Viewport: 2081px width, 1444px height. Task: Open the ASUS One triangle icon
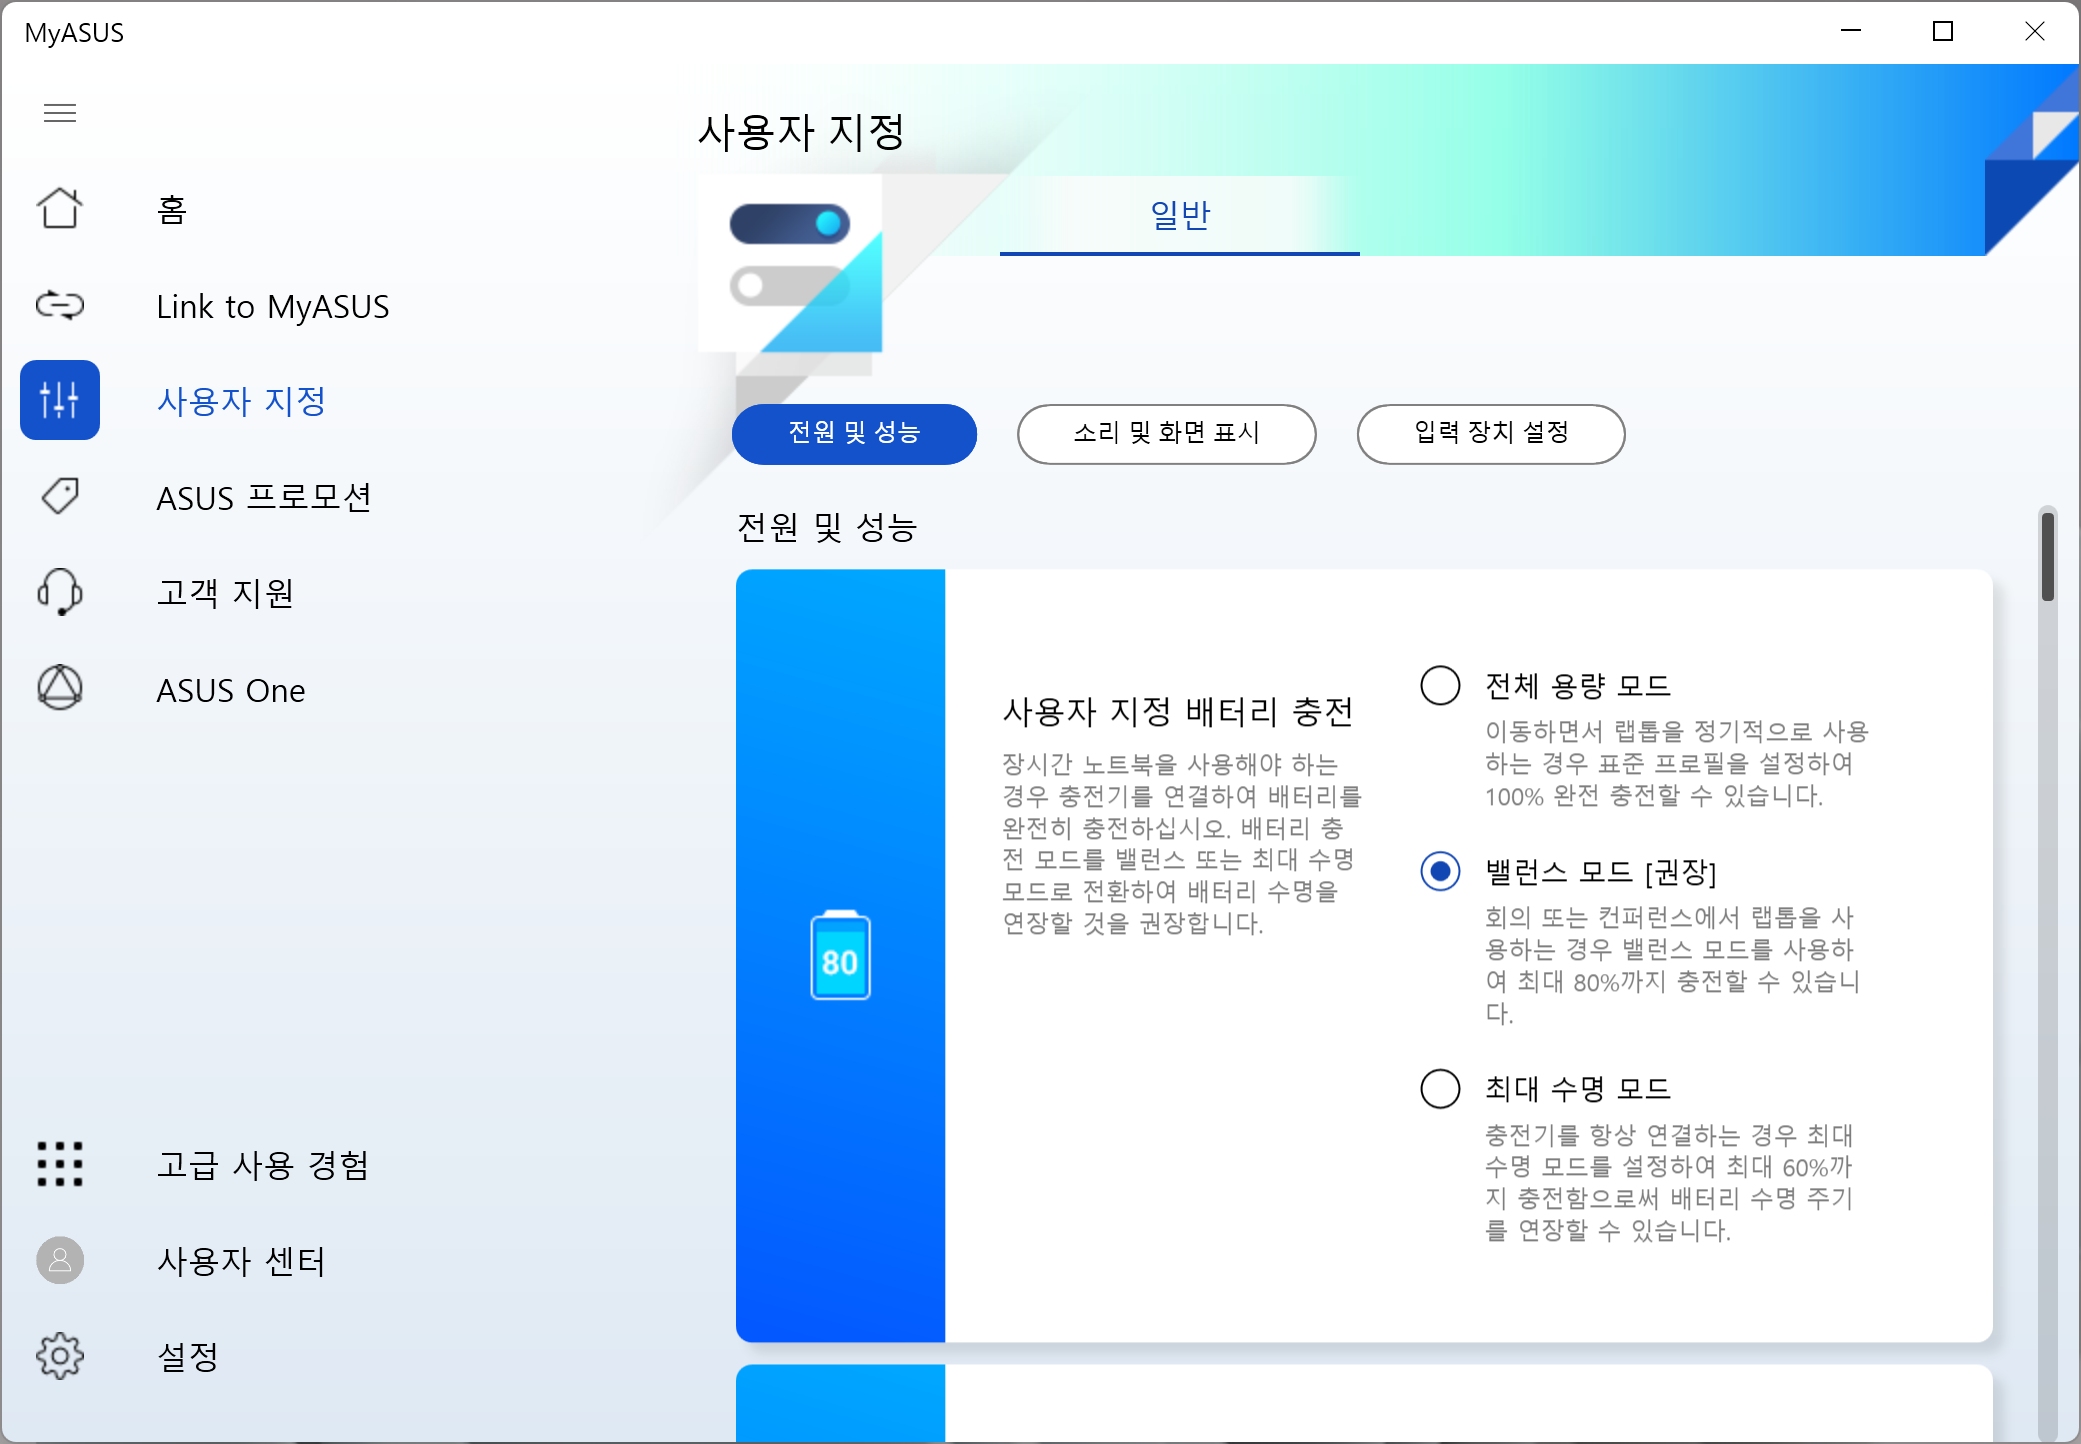click(60, 689)
